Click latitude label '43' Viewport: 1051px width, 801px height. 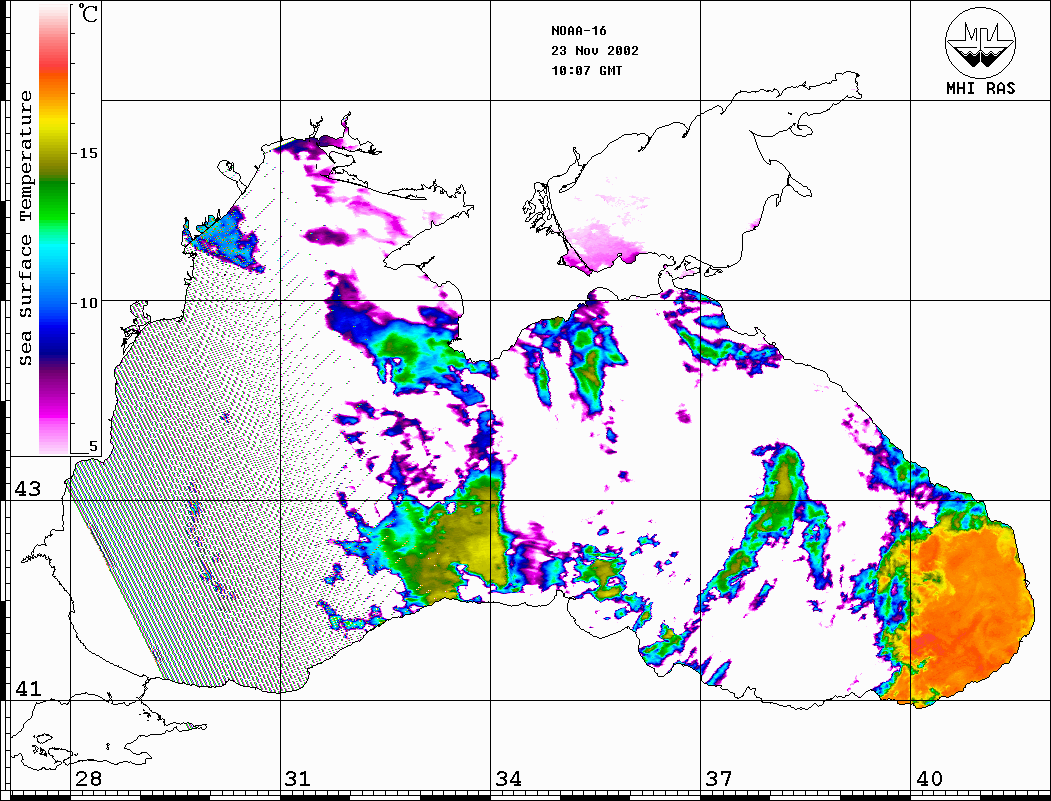click(x=28, y=489)
